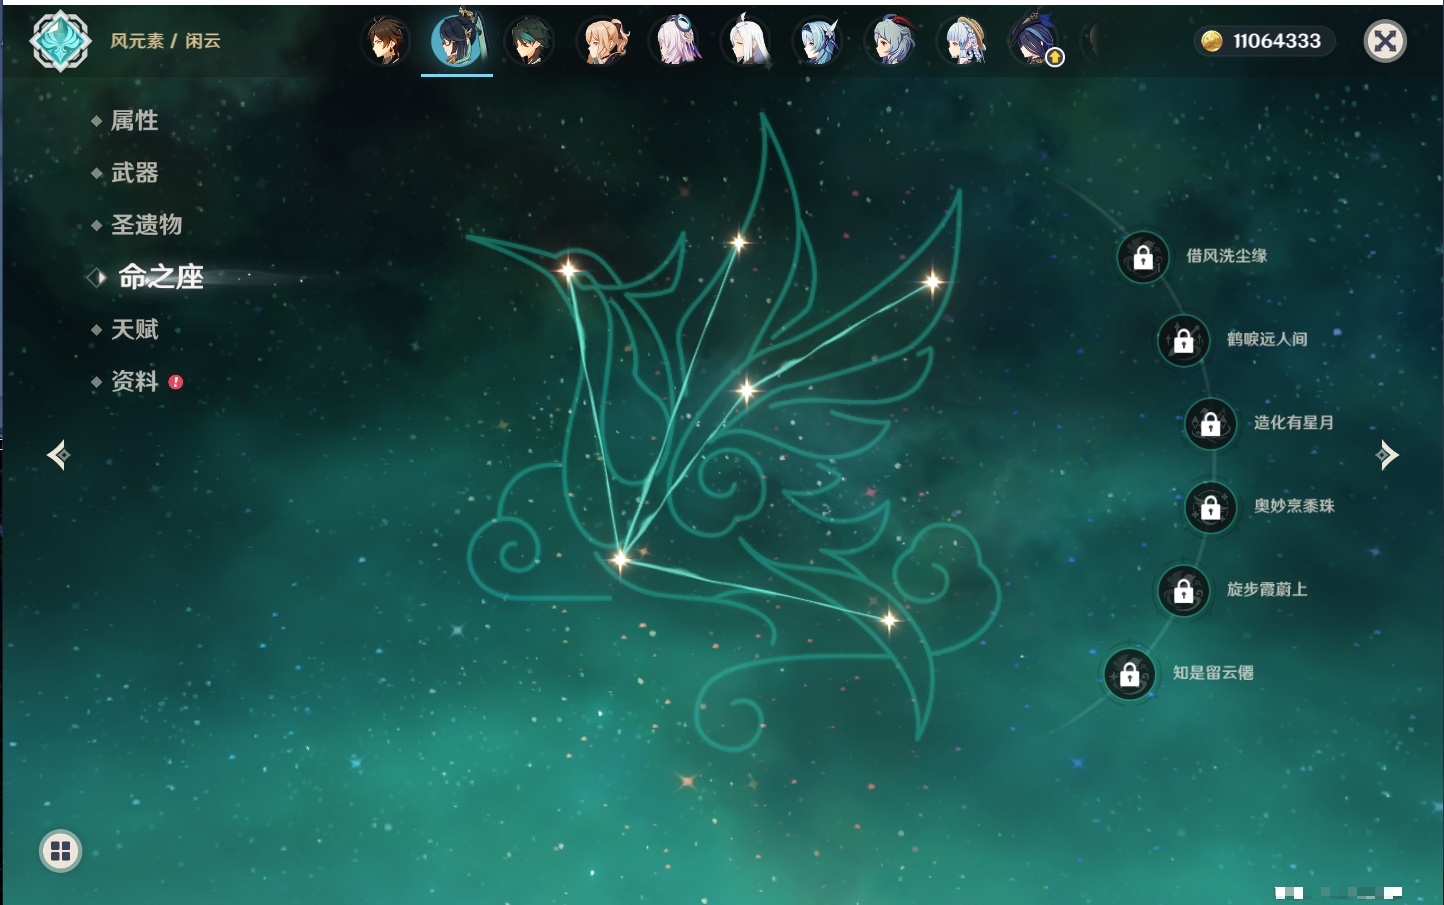Pick the blue-haired avatar with red horns

pyautogui.click(x=891, y=42)
